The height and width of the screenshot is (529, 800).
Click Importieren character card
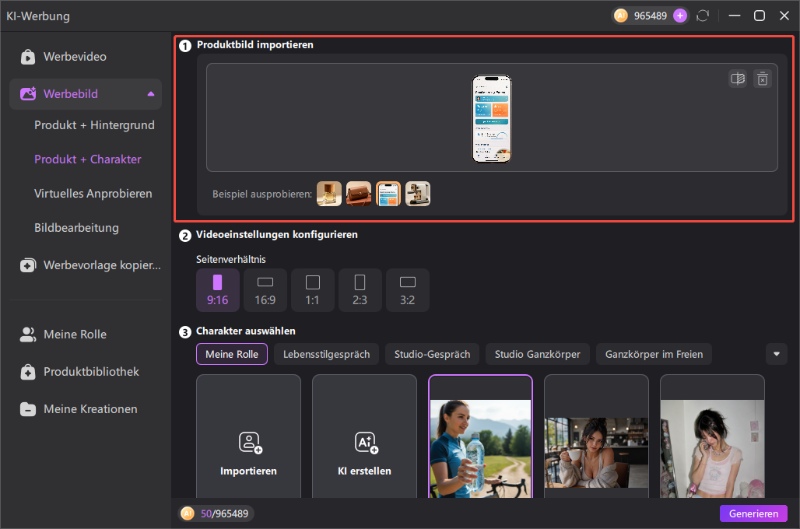tap(248, 436)
